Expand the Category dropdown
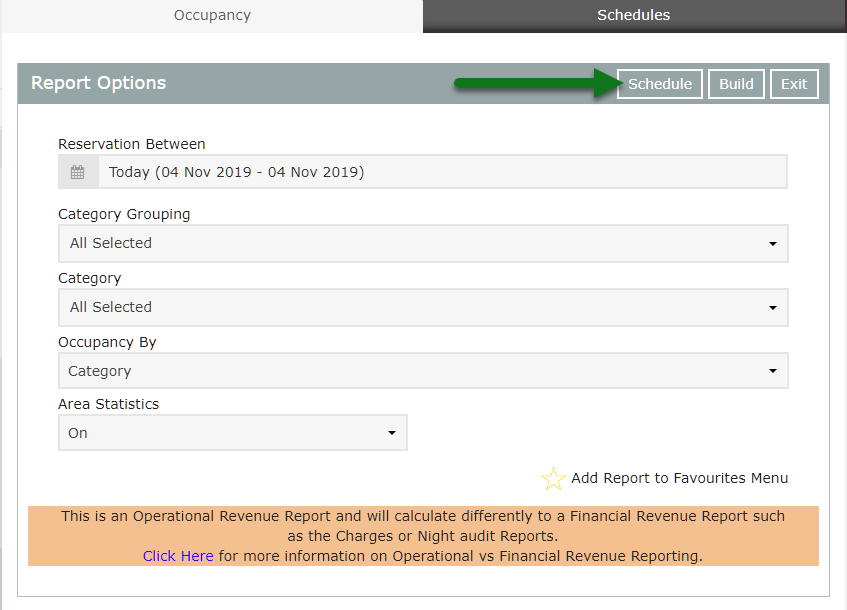Viewport: 847px width, 610px height. point(423,307)
